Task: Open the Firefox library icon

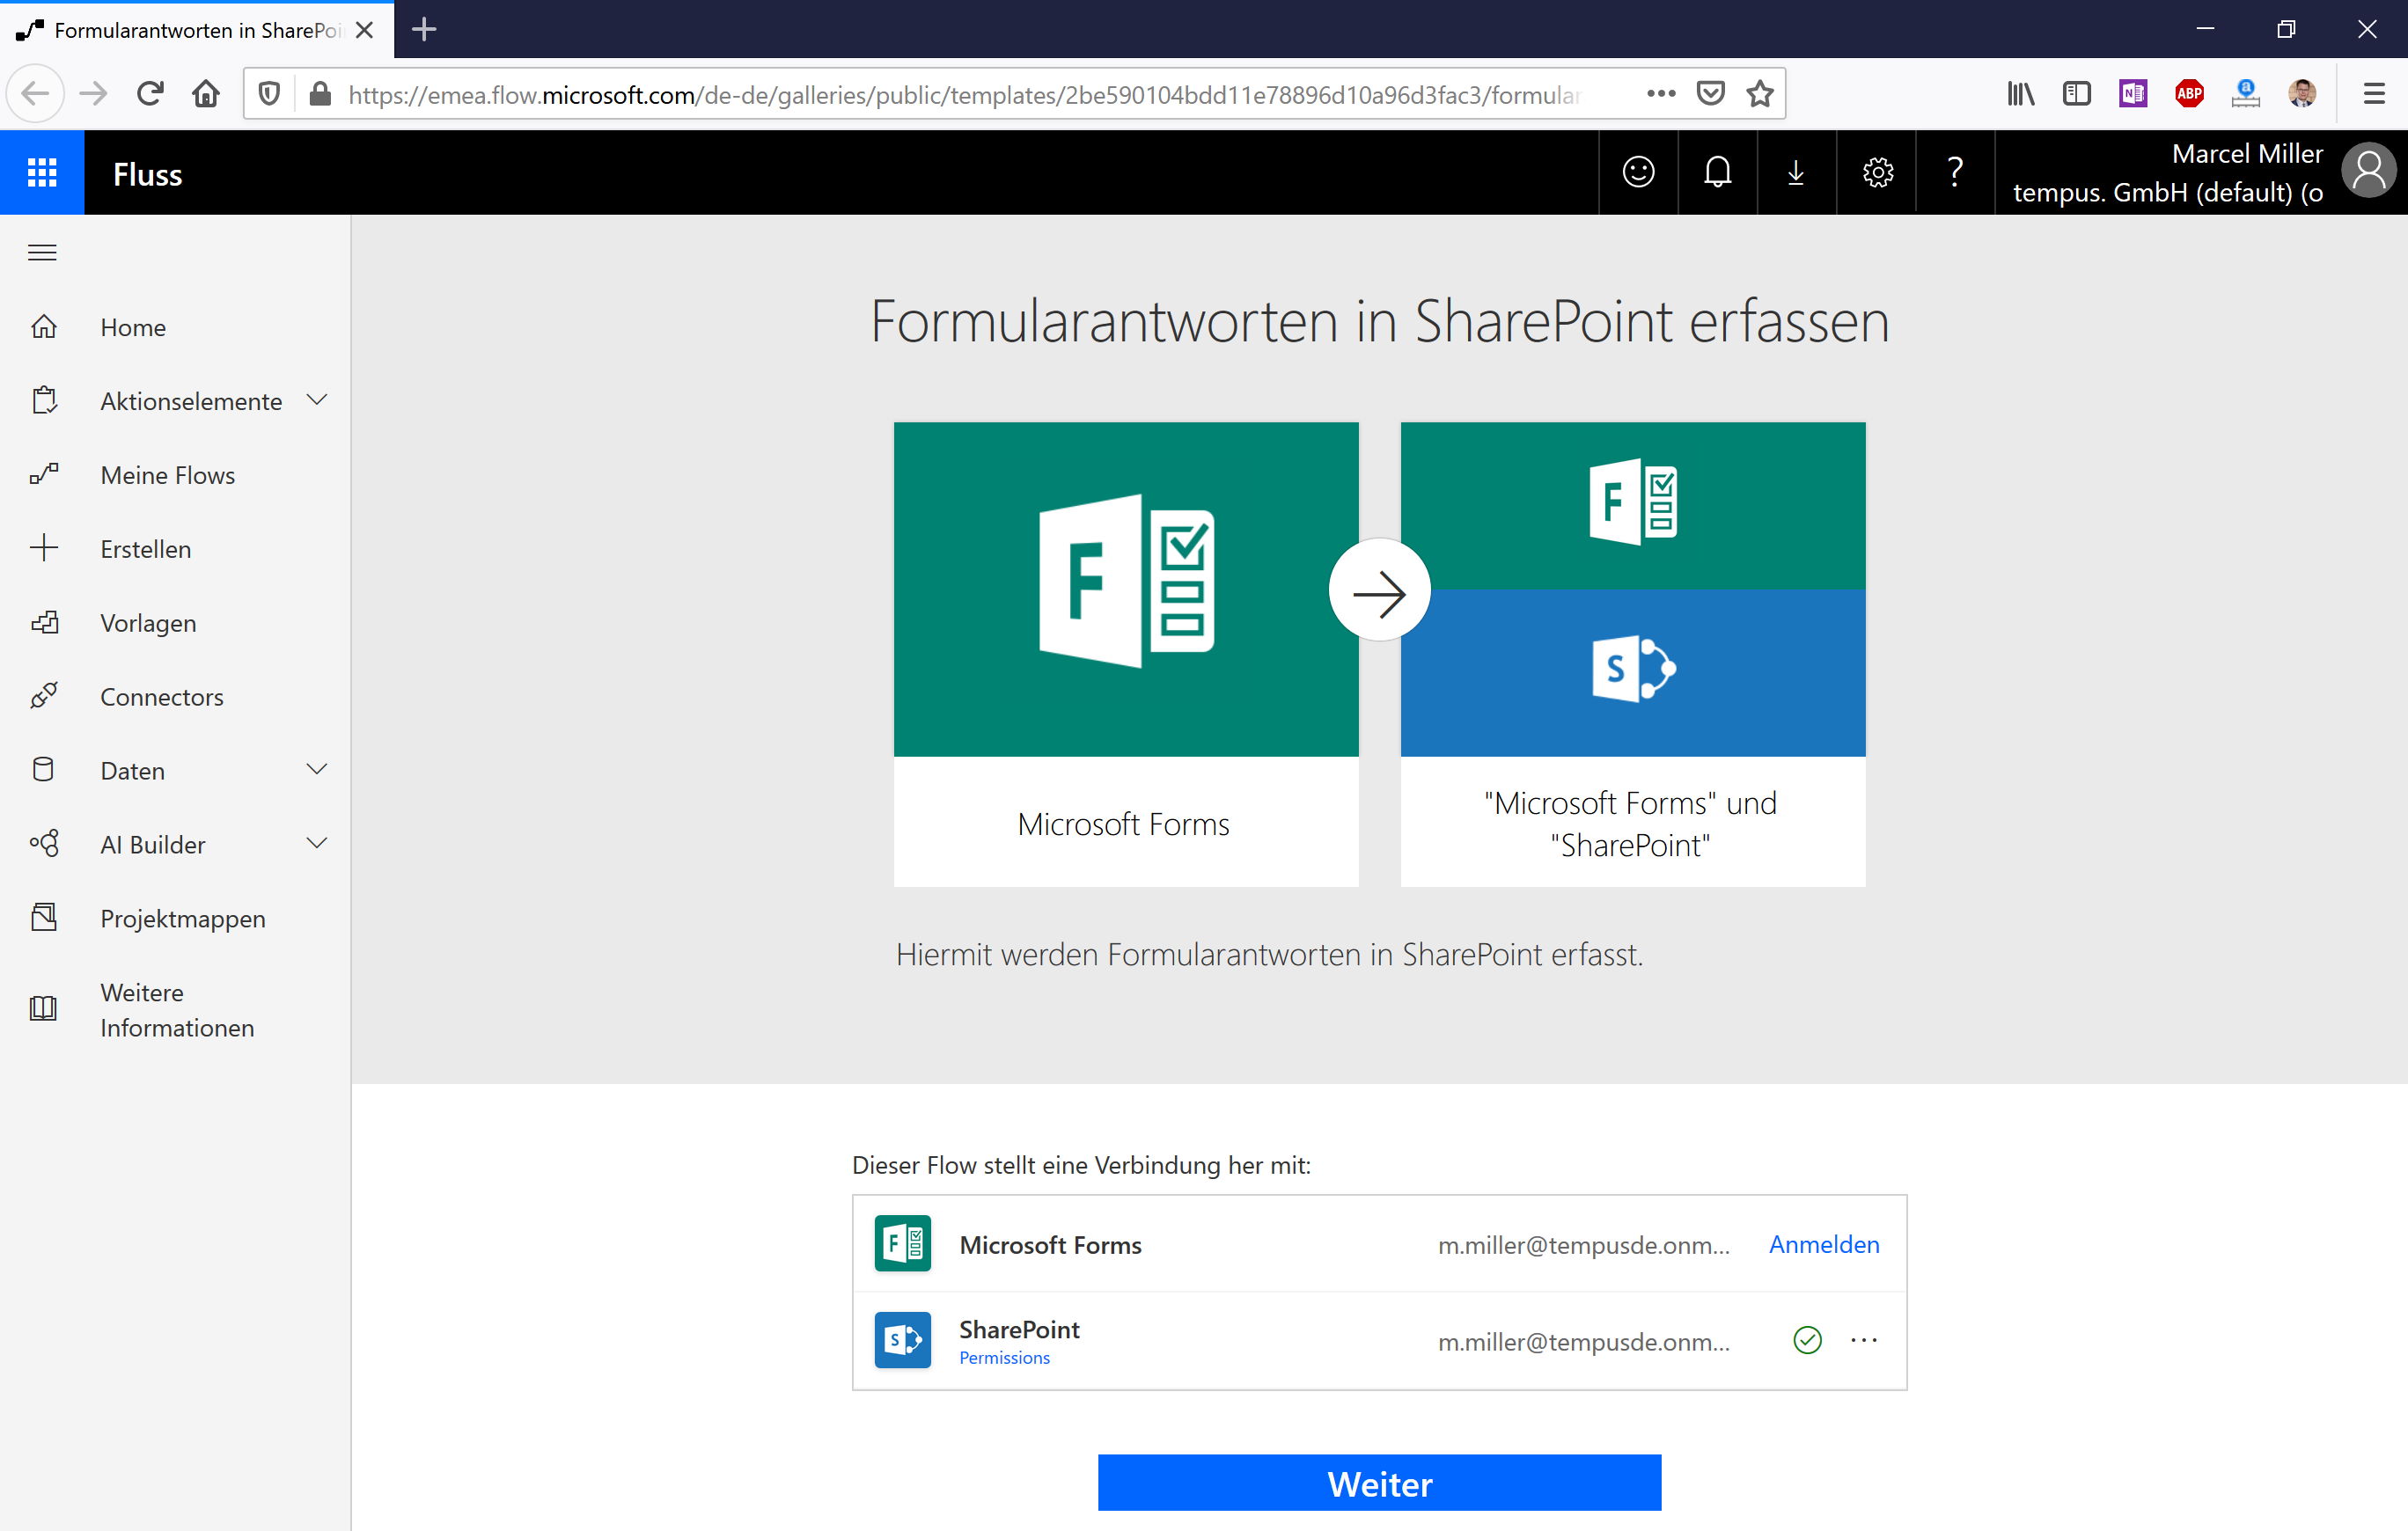Action: pos(2021,94)
